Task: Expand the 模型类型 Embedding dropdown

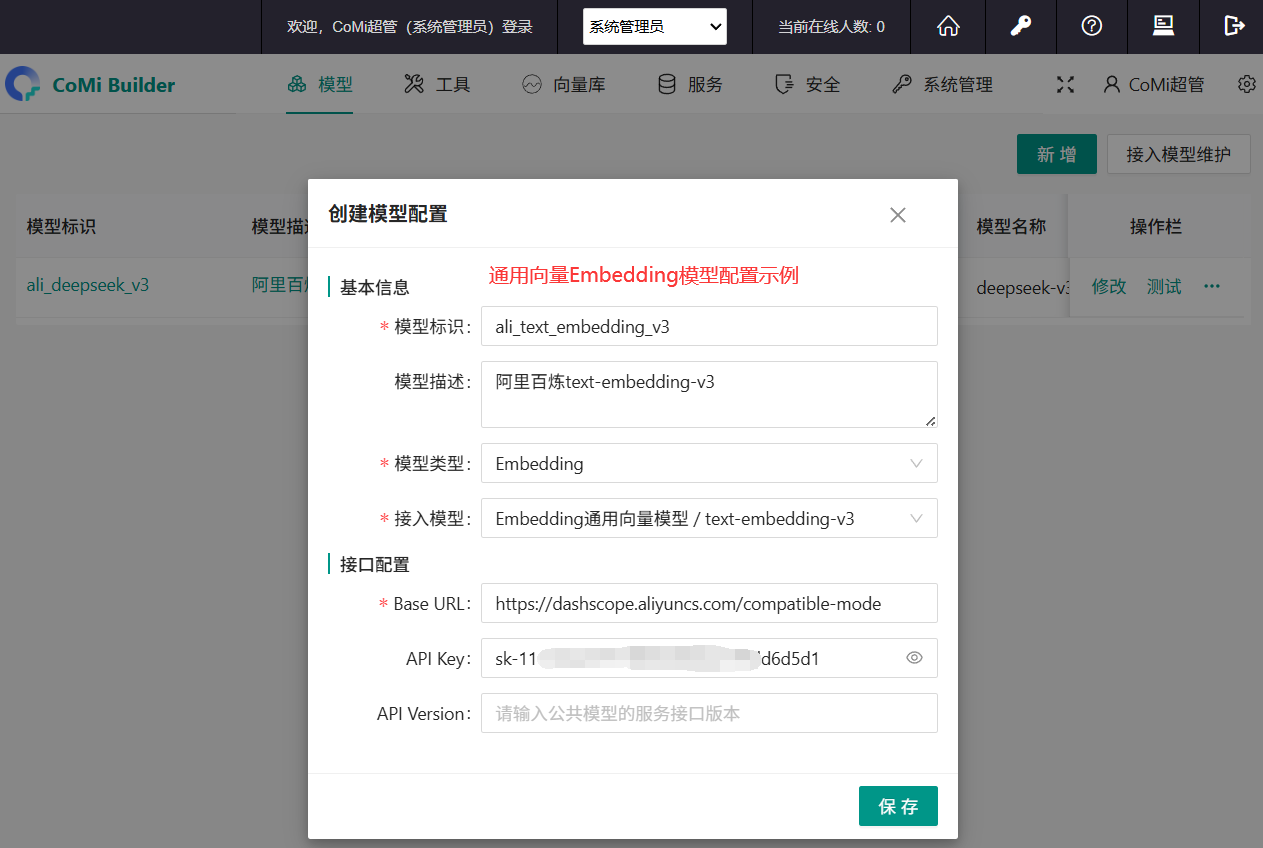Action: pos(709,464)
